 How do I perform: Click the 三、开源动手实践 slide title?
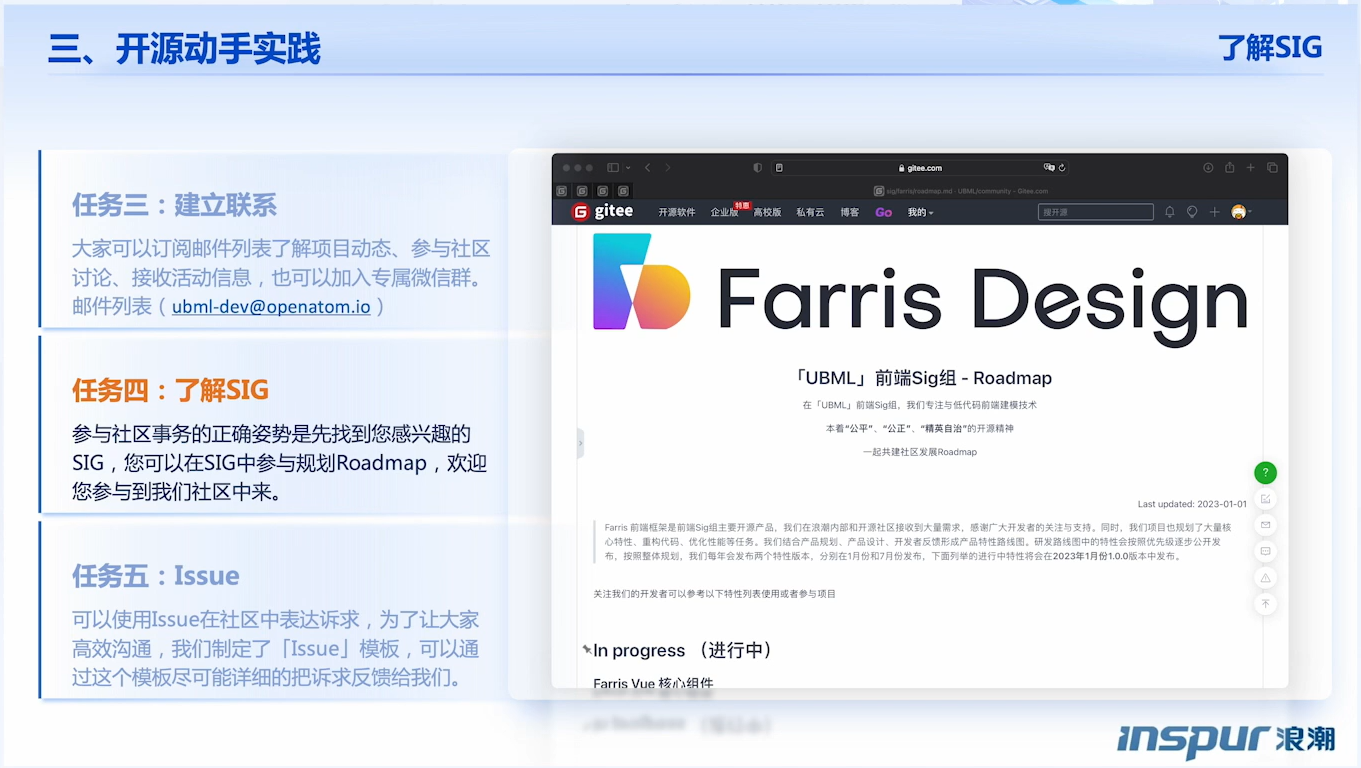[185, 48]
